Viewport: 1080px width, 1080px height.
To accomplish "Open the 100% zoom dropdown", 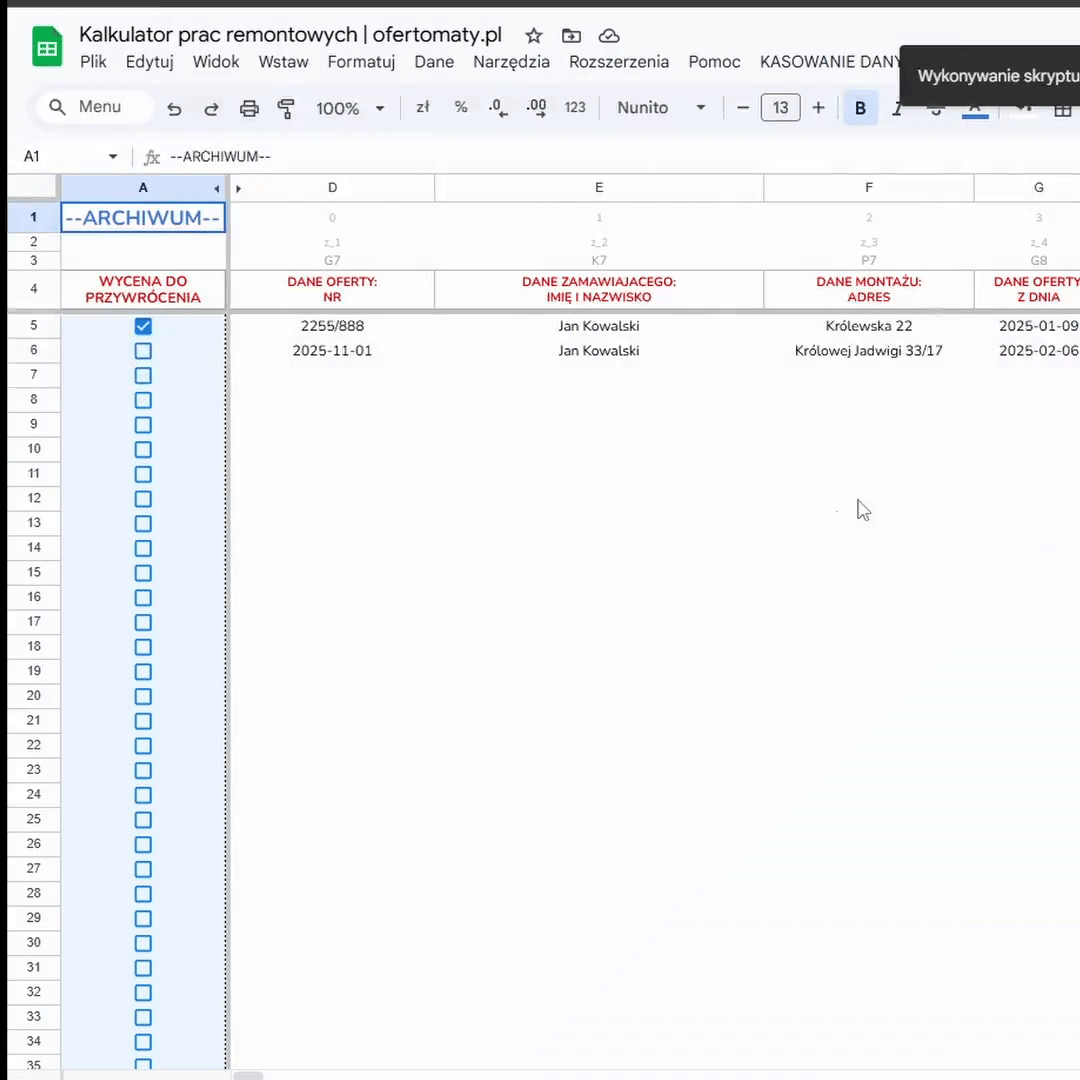I will 350,108.
